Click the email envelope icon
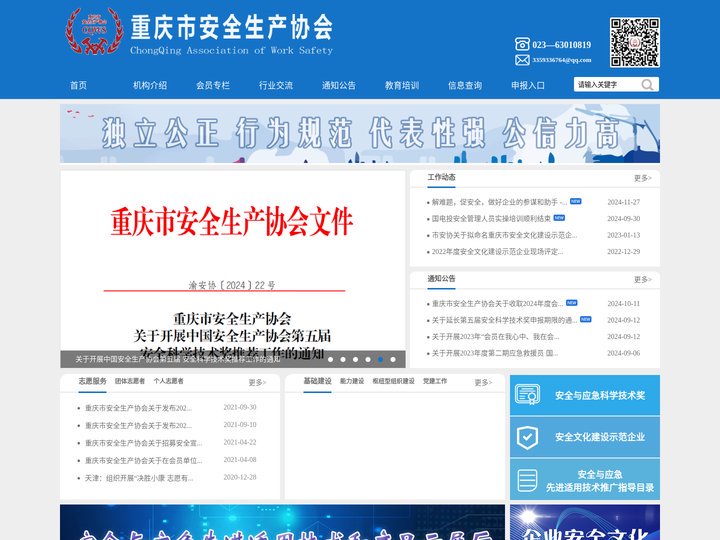720x540 pixels. coord(522,60)
